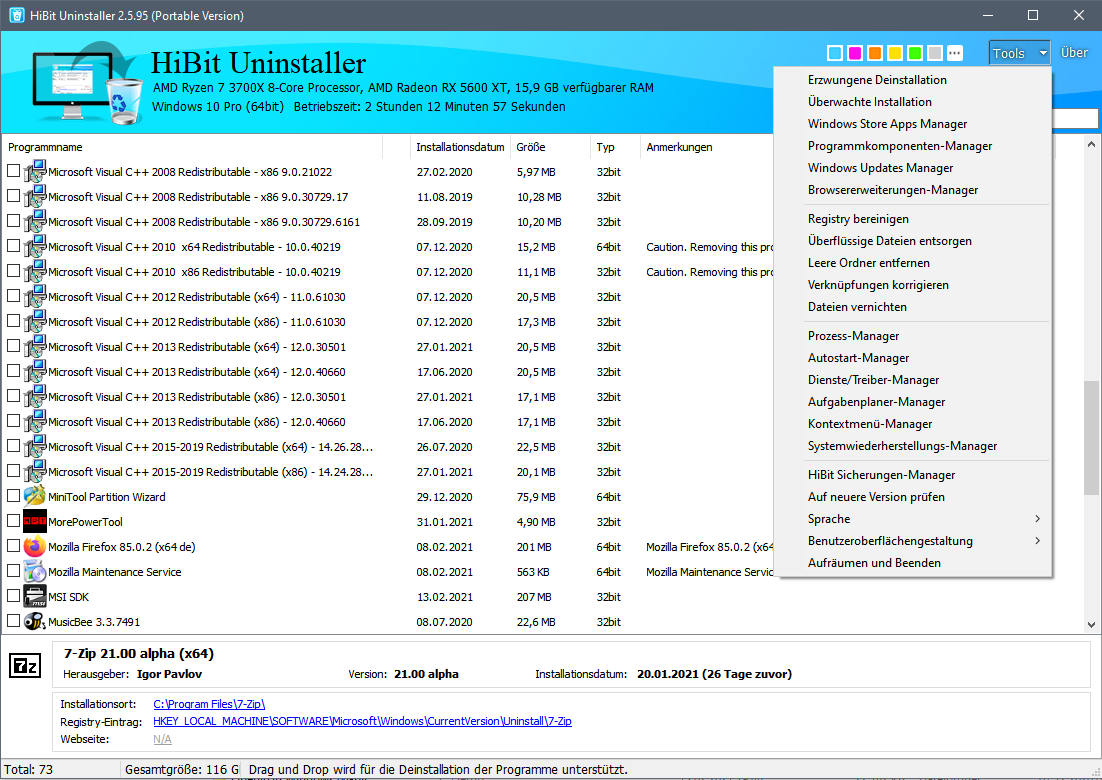The width and height of the screenshot is (1102, 780).
Task: Sort by the Größe column header
Action: click(x=550, y=147)
